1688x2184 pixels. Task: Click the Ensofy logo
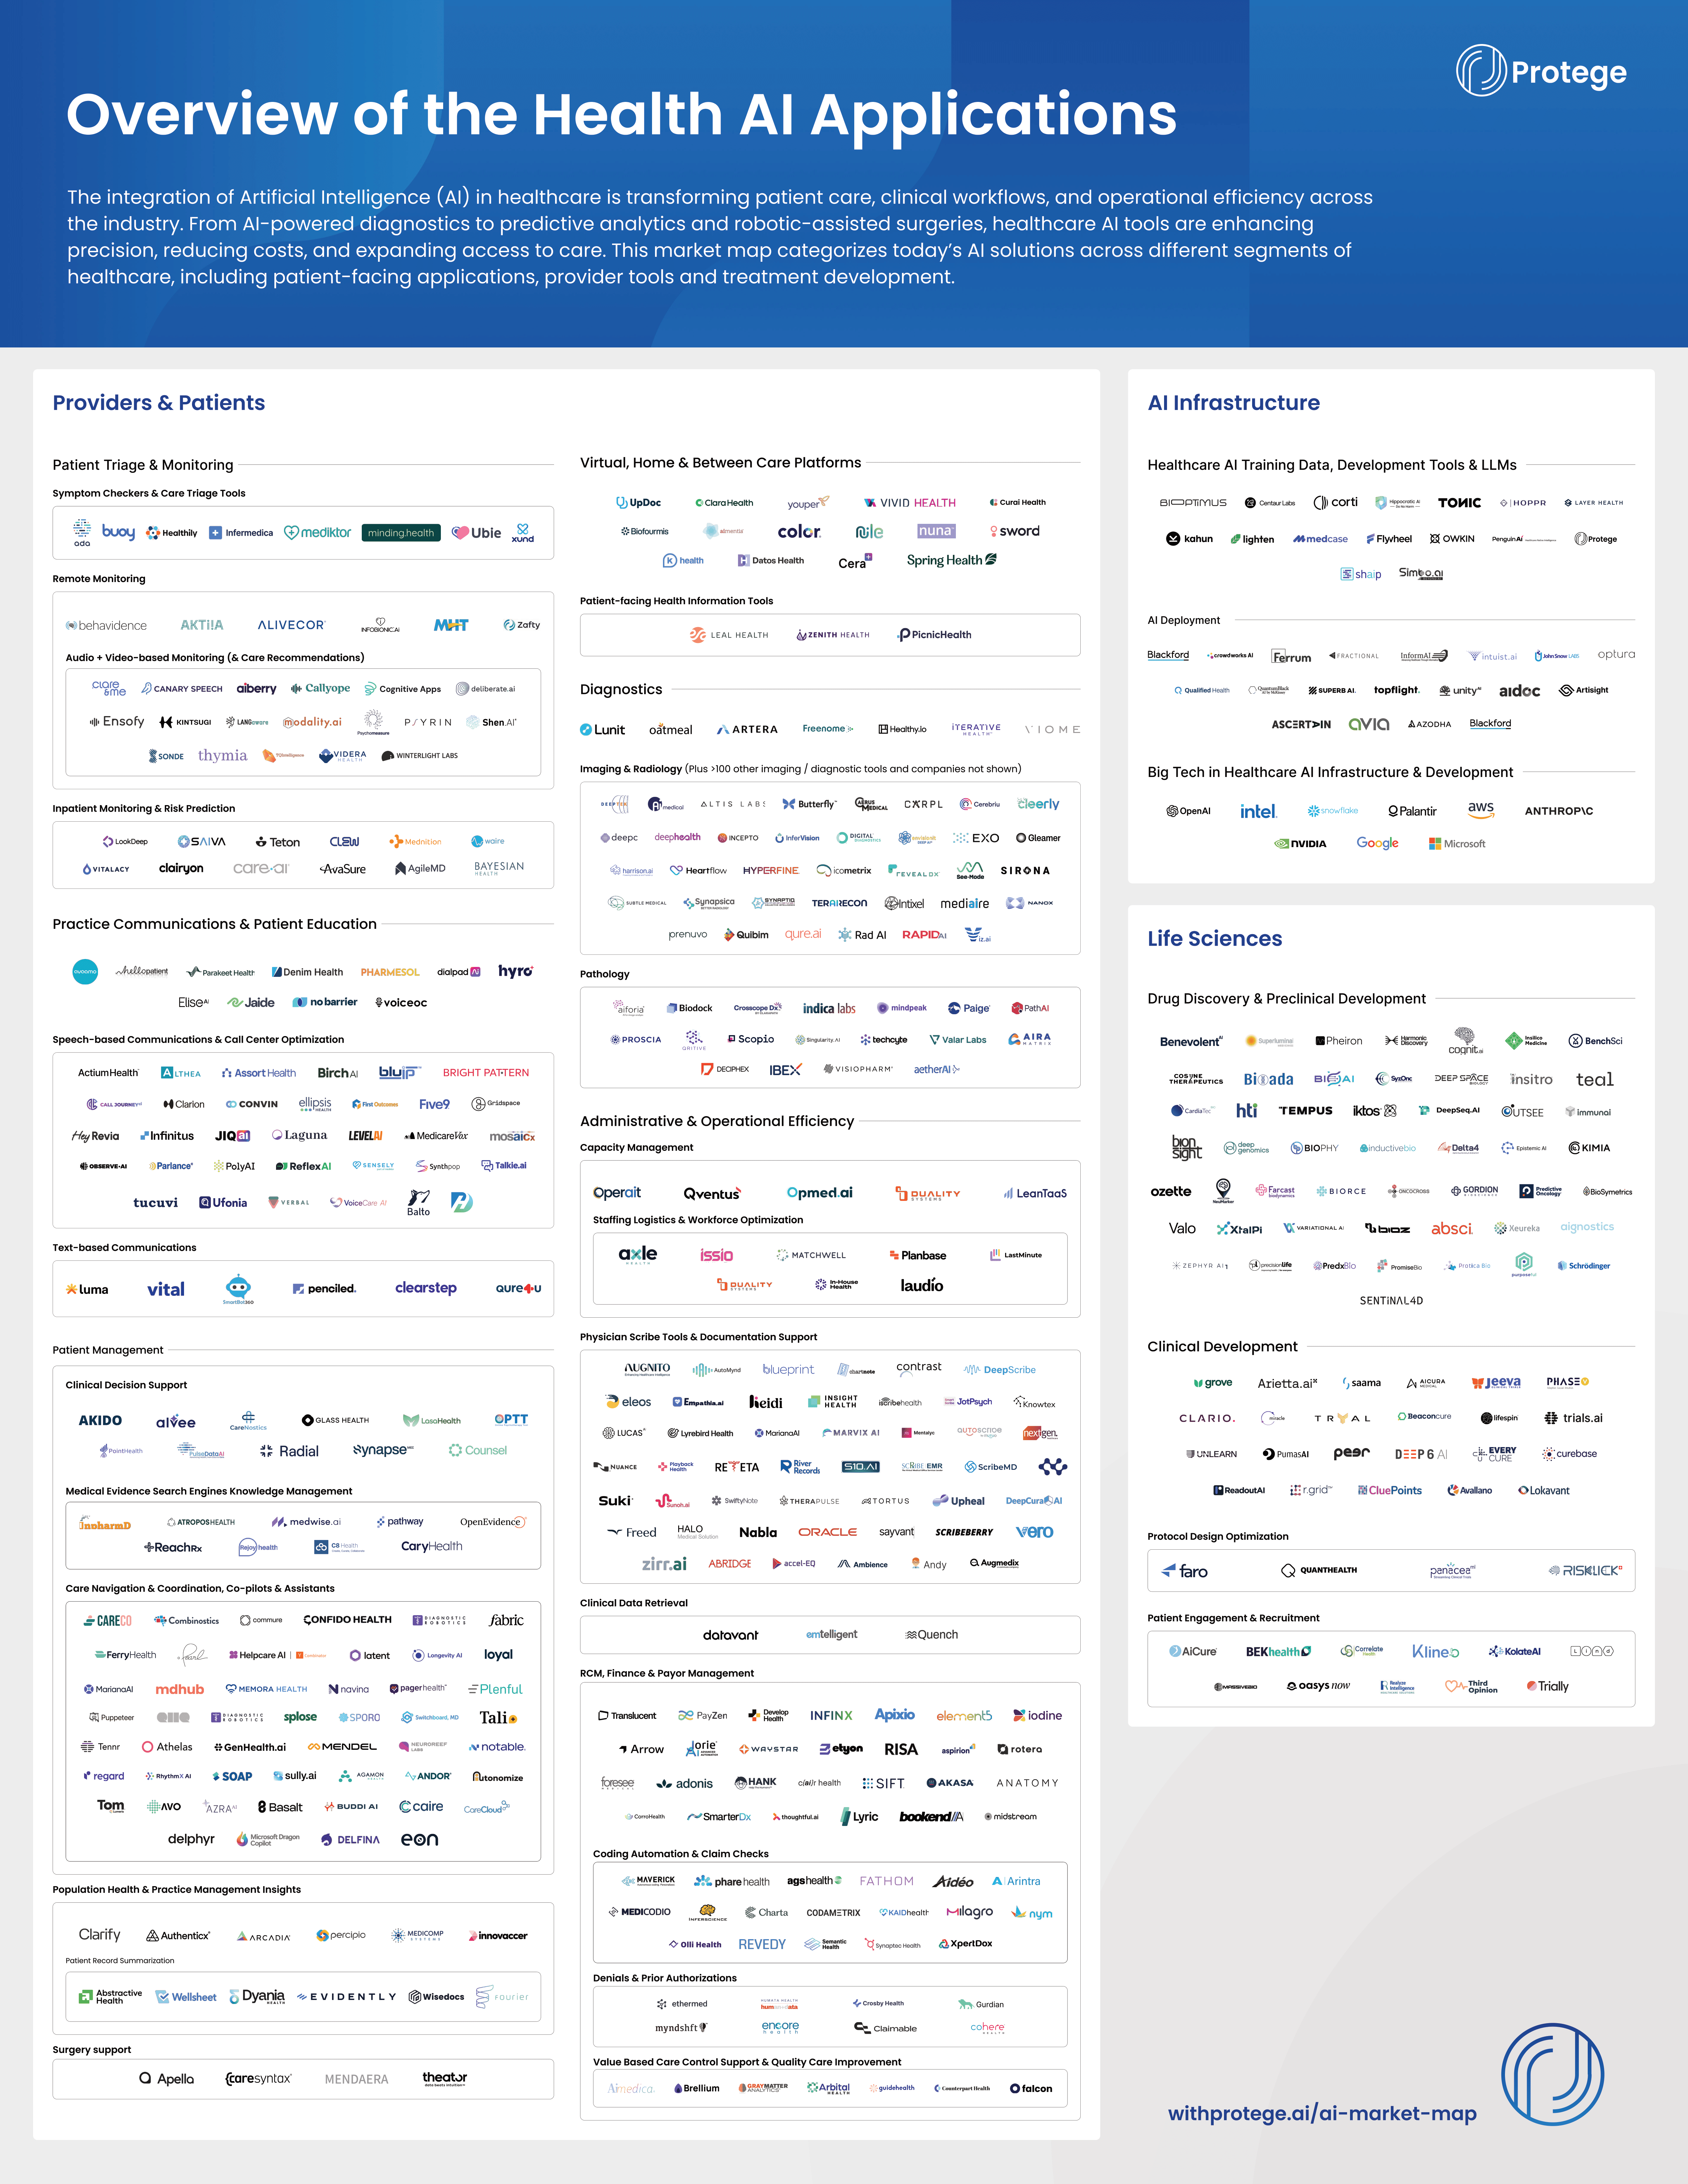click(117, 722)
